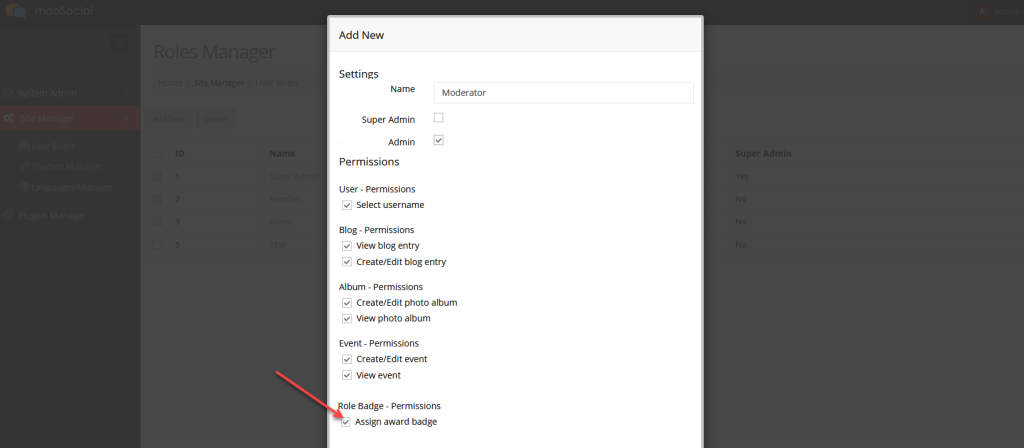Screen dimensions: 1024x448
Task: Open the Super Admin role link
Action: click(x=293, y=176)
